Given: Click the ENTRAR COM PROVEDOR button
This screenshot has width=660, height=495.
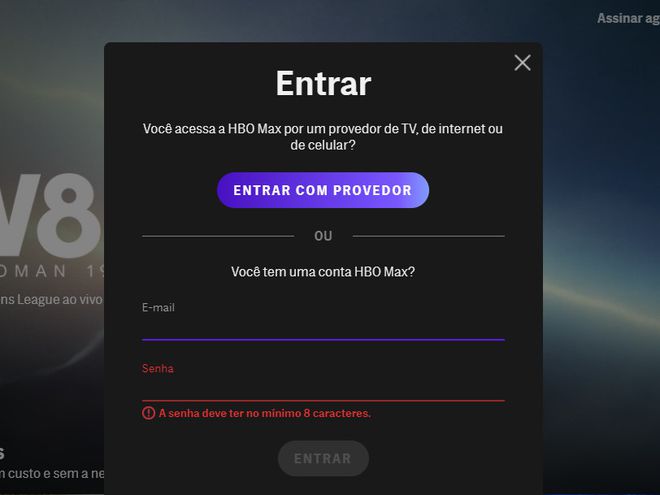Looking at the screenshot, I should pyautogui.click(x=323, y=190).
